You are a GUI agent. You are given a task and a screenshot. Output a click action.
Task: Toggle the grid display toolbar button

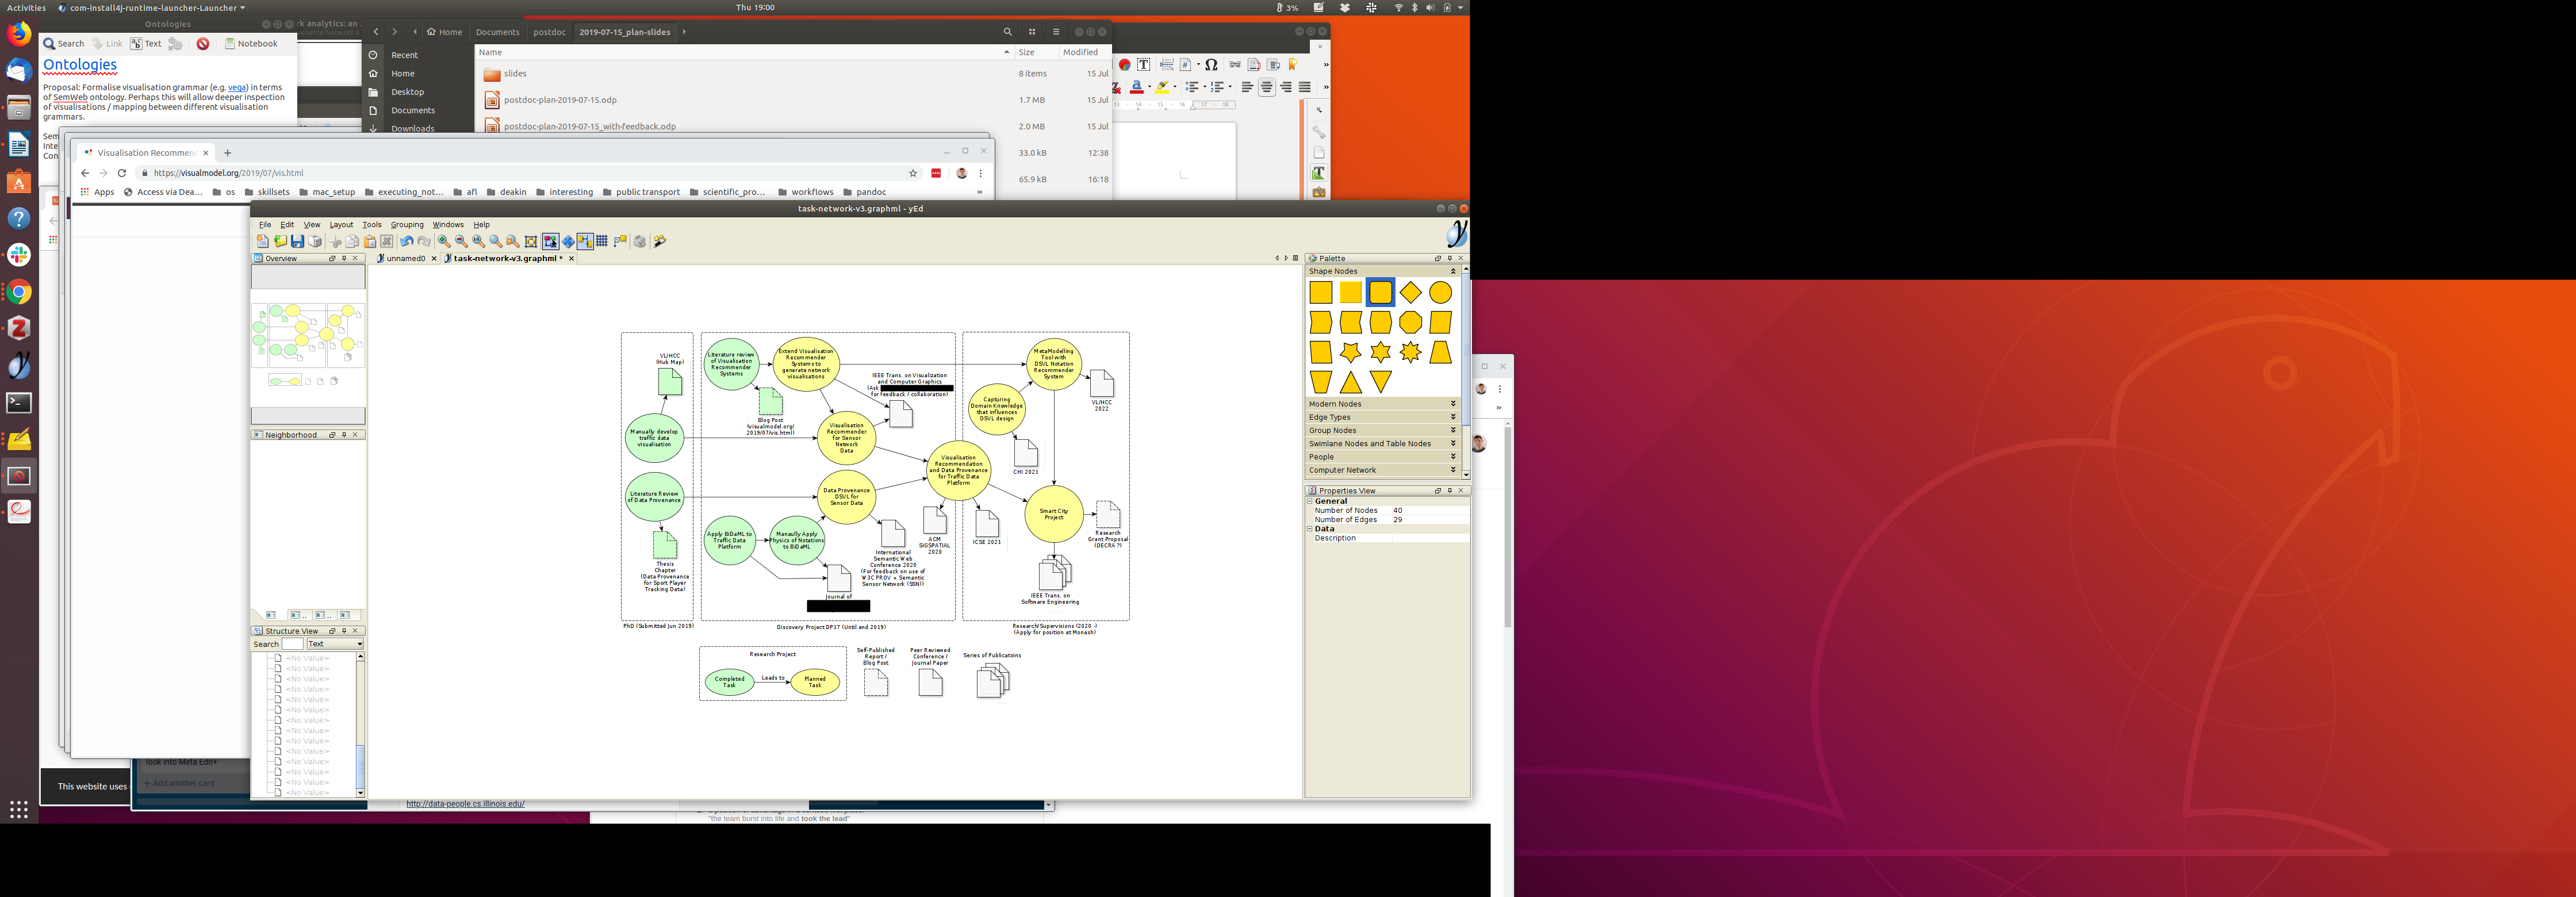pyautogui.click(x=602, y=241)
